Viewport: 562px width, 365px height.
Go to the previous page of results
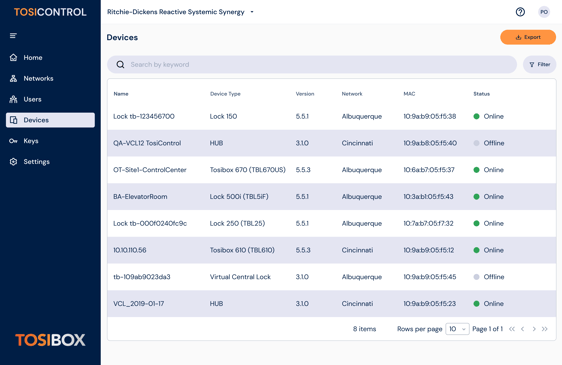pyautogui.click(x=523, y=329)
